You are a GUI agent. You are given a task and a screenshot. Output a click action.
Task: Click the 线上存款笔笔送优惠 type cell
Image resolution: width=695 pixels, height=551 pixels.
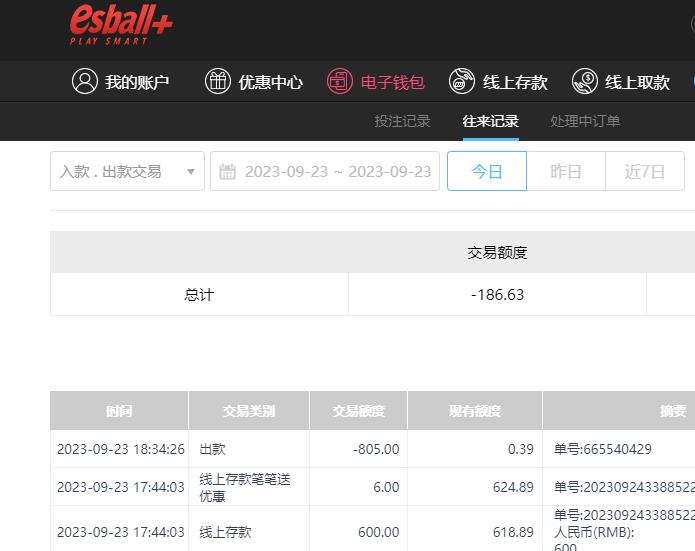tap(249, 487)
